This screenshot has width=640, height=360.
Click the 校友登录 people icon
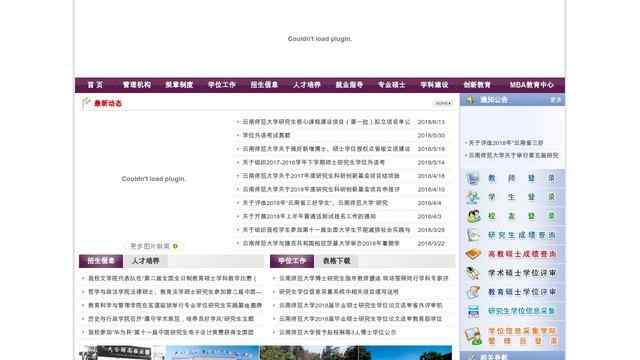click(473, 216)
